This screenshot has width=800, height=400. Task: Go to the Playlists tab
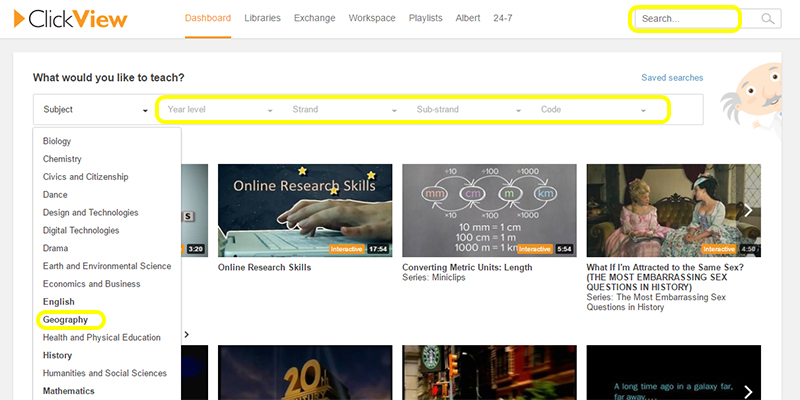pyautogui.click(x=425, y=18)
